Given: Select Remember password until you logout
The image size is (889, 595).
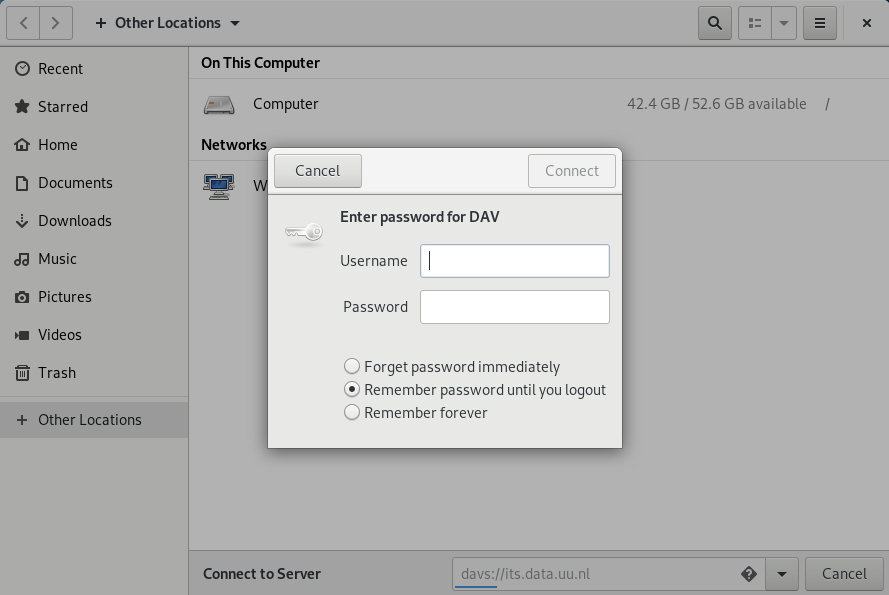Looking at the screenshot, I should (352, 390).
